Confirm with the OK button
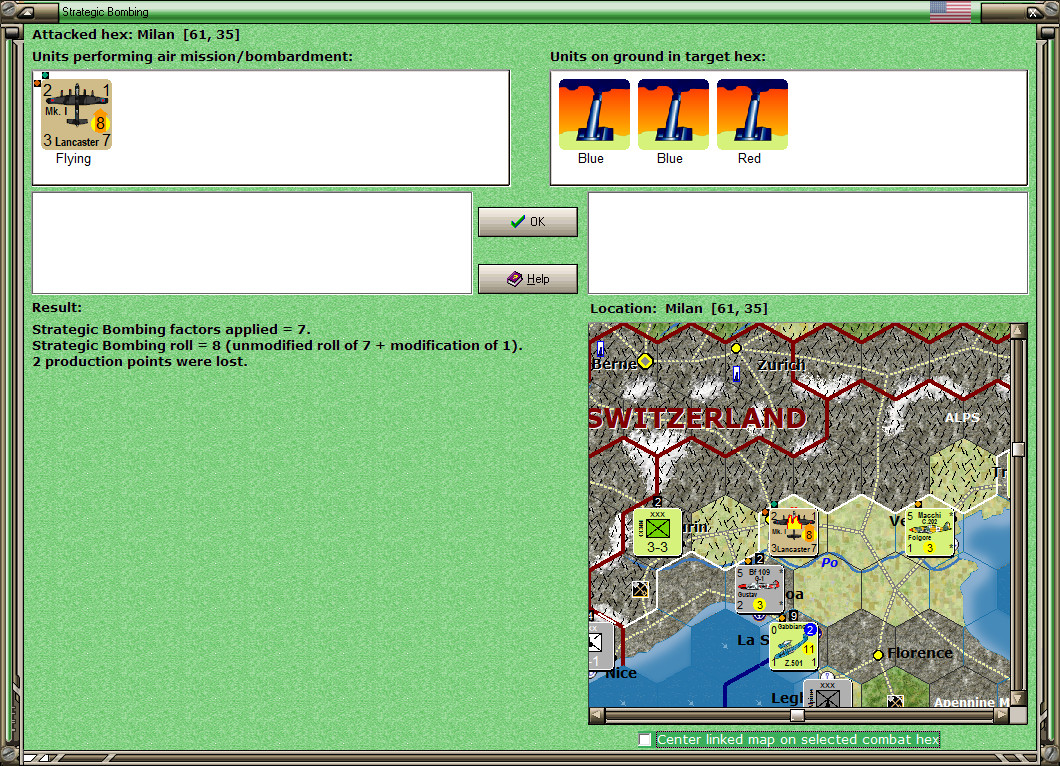This screenshot has width=1060, height=766. pyautogui.click(x=528, y=222)
